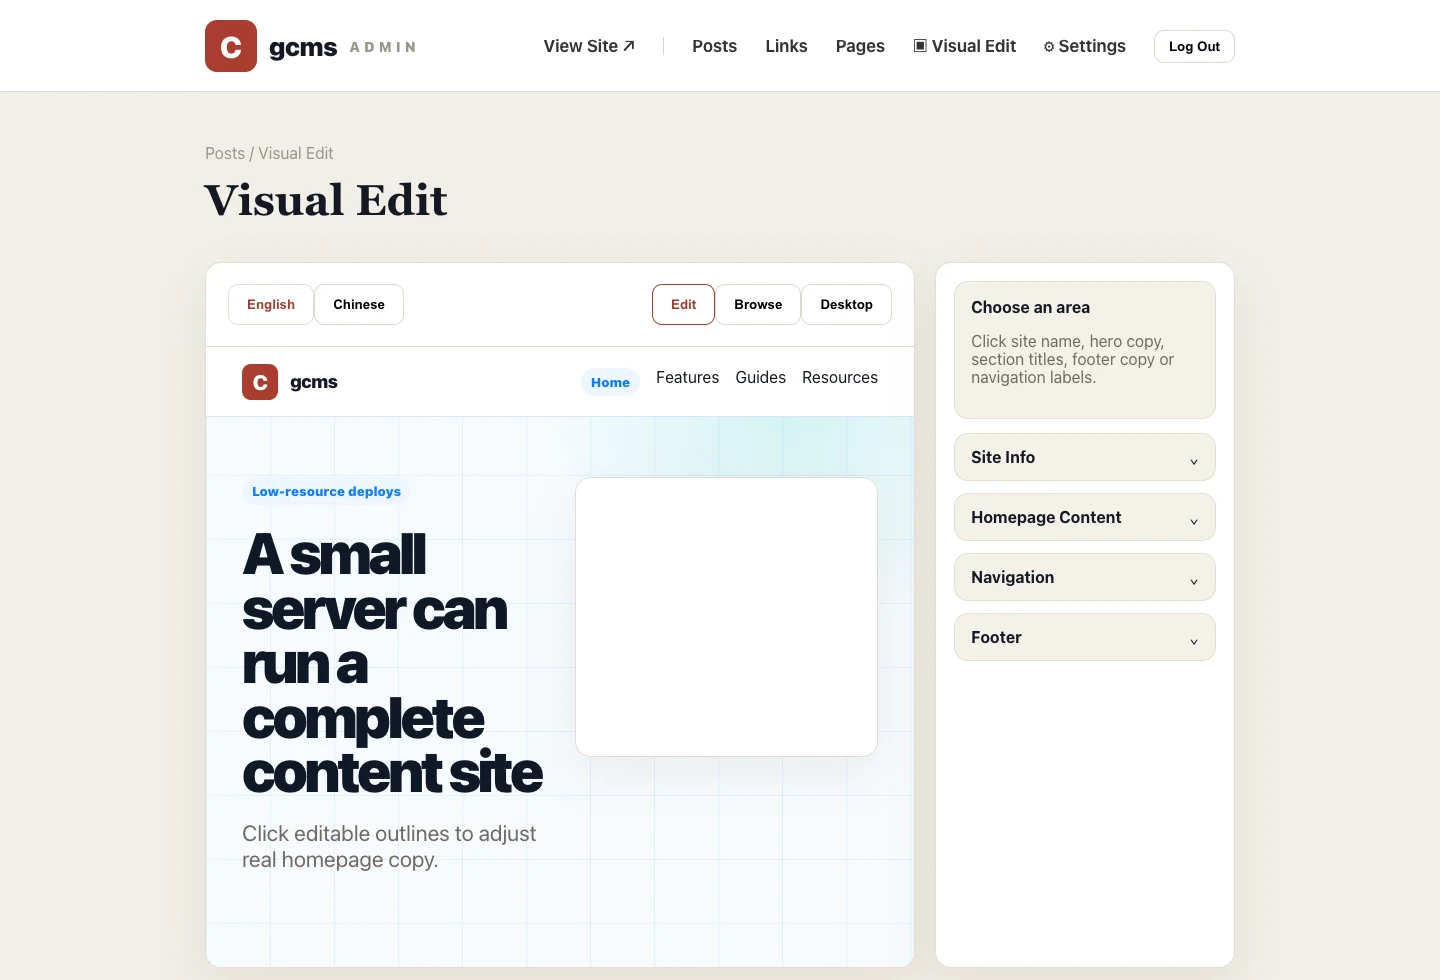1440x980 pixels.
Task: Expand the Homepage Content section
Action: (x=1085, y=517)
